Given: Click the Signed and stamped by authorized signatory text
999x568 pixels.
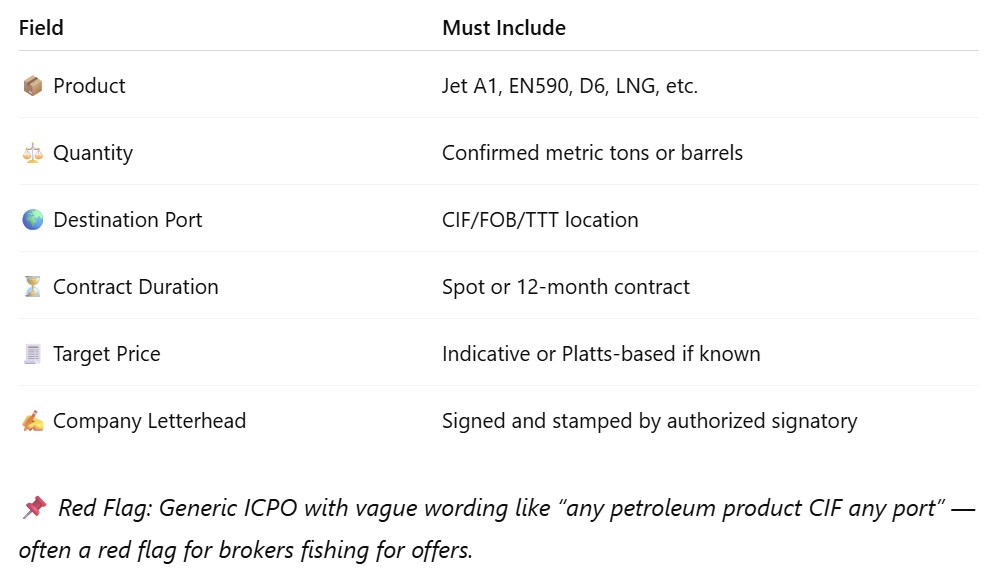Looking at the screenshot, I should tap(650, 421).
